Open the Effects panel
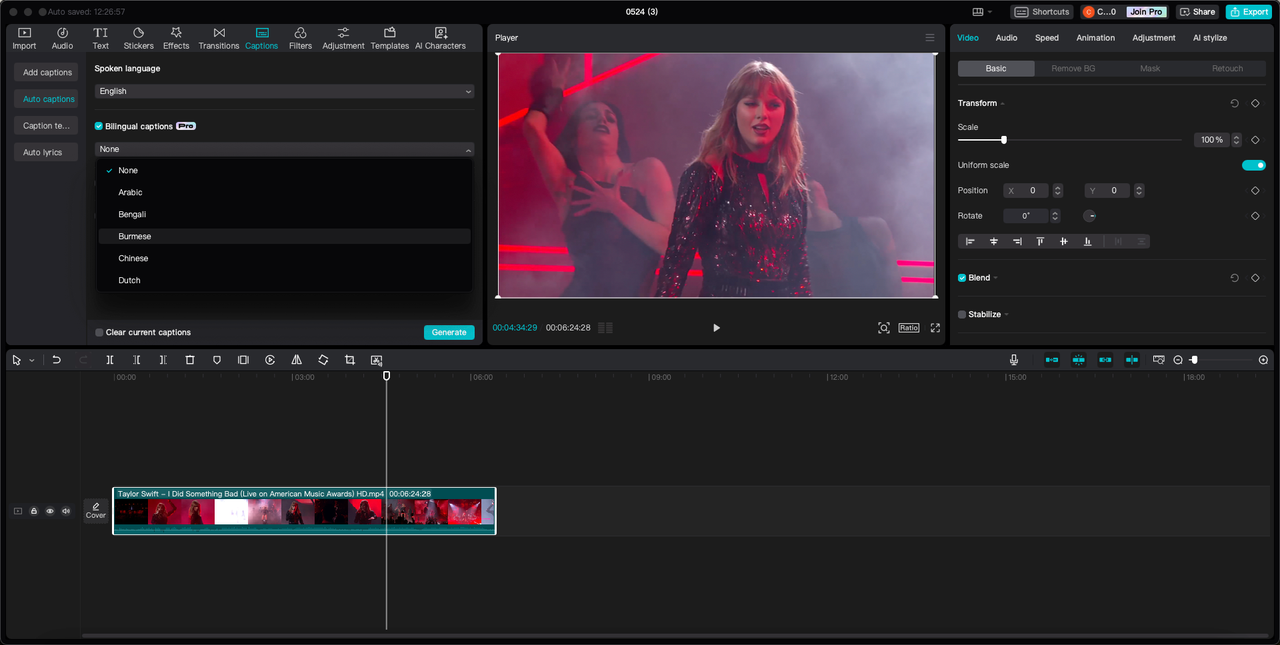This screenshot has height=645, width=1280. pyautogui.click(x=176, y=38)
